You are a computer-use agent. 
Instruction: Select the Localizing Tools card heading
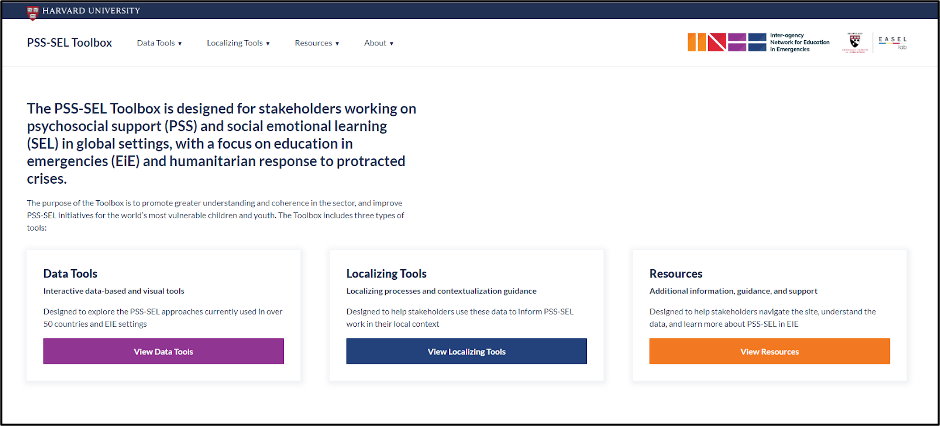tap(387, 274)
